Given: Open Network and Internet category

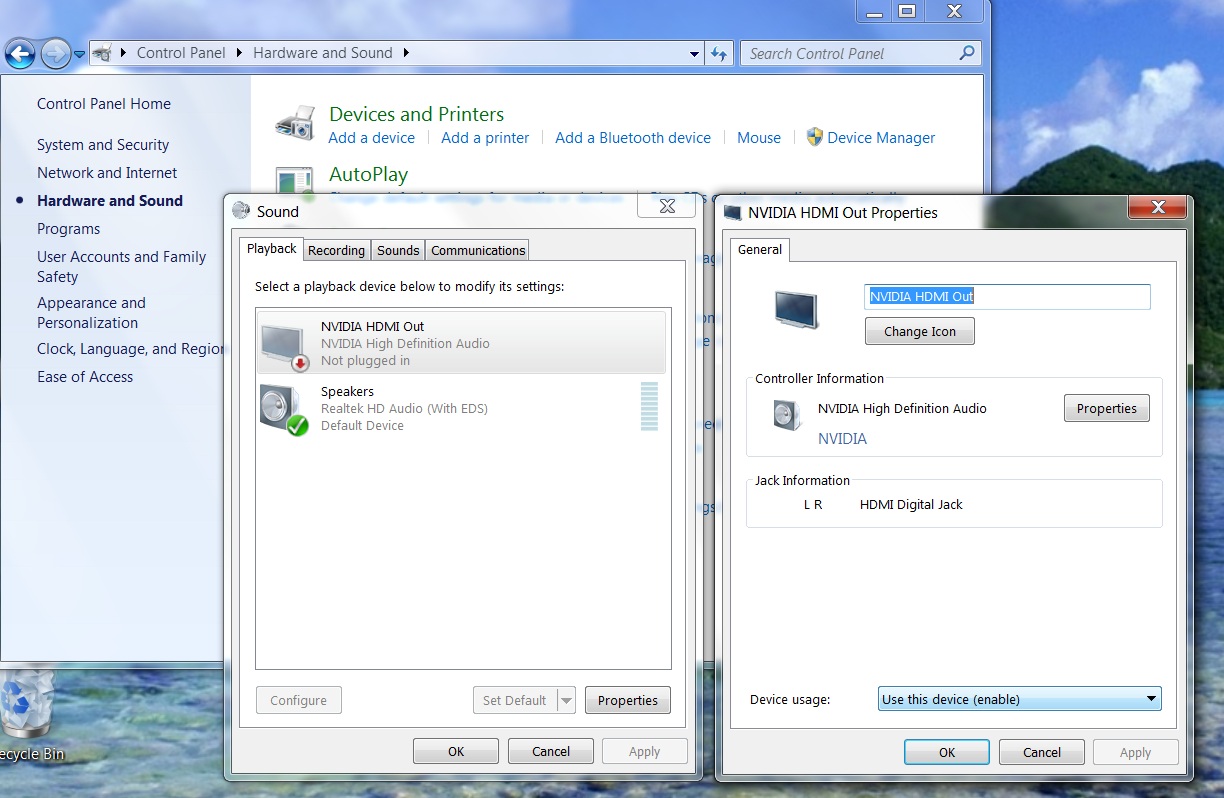Looking at the screenshot, I should pos(107,173).
